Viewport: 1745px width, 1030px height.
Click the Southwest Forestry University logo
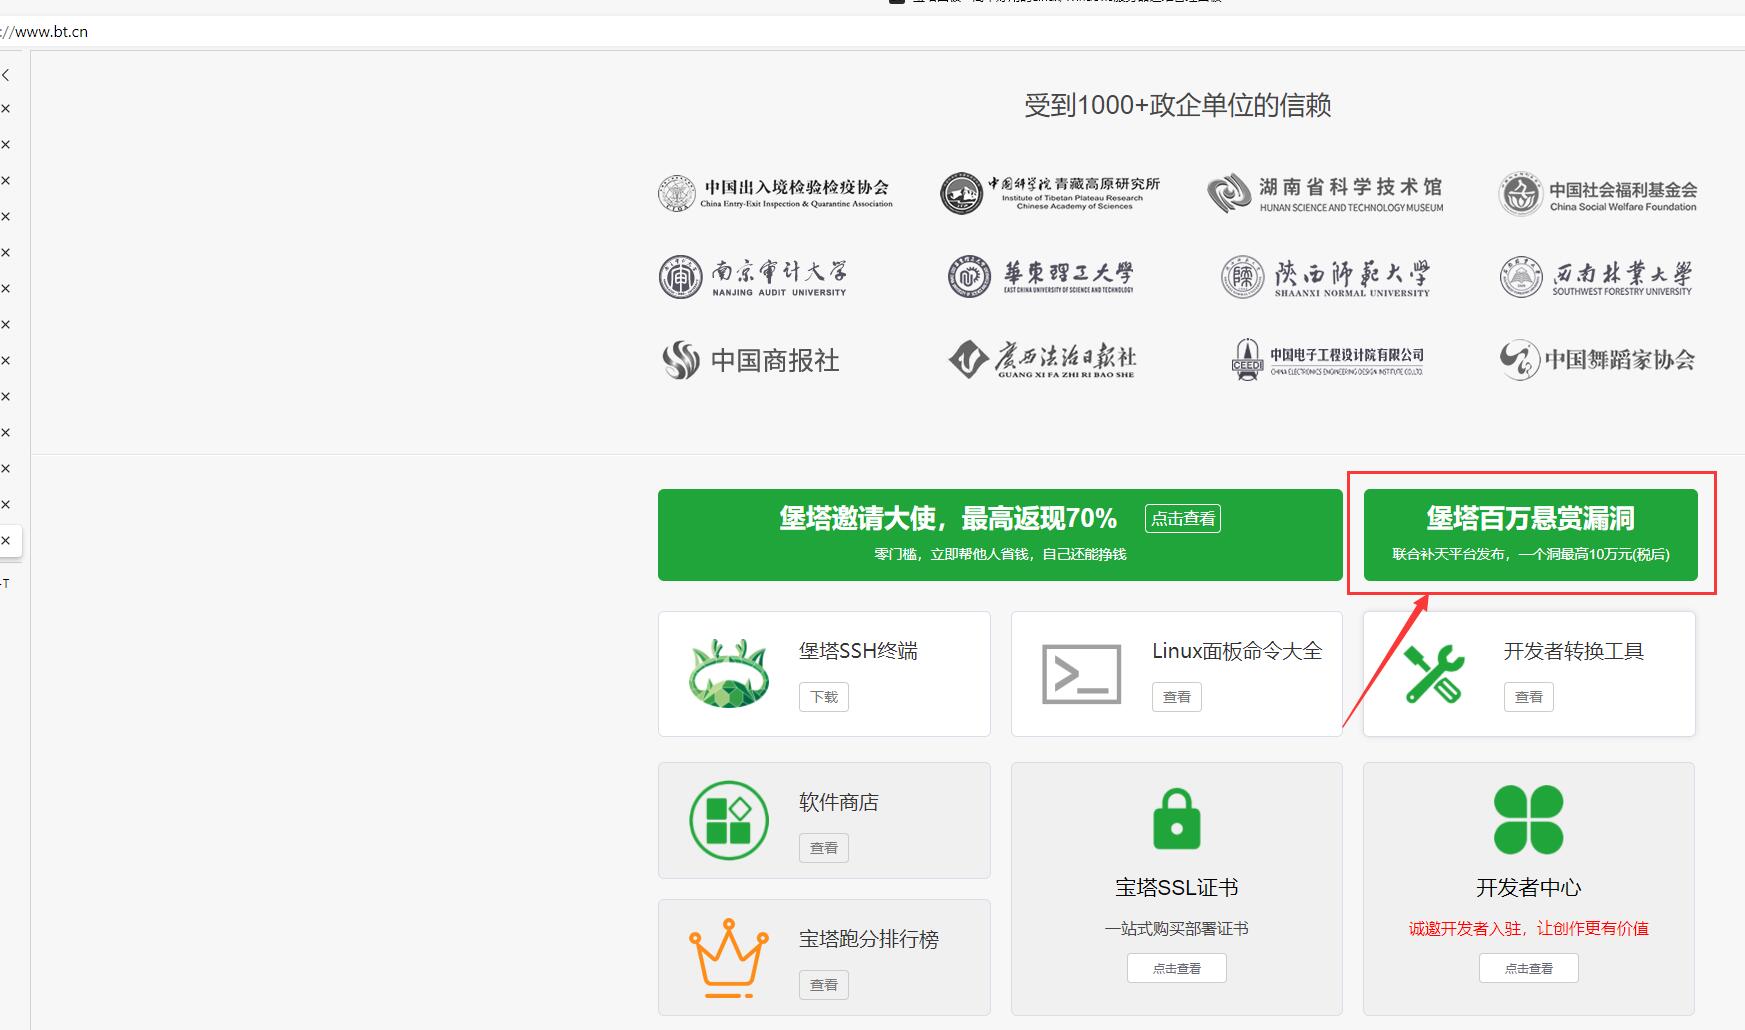point(1596,277)
